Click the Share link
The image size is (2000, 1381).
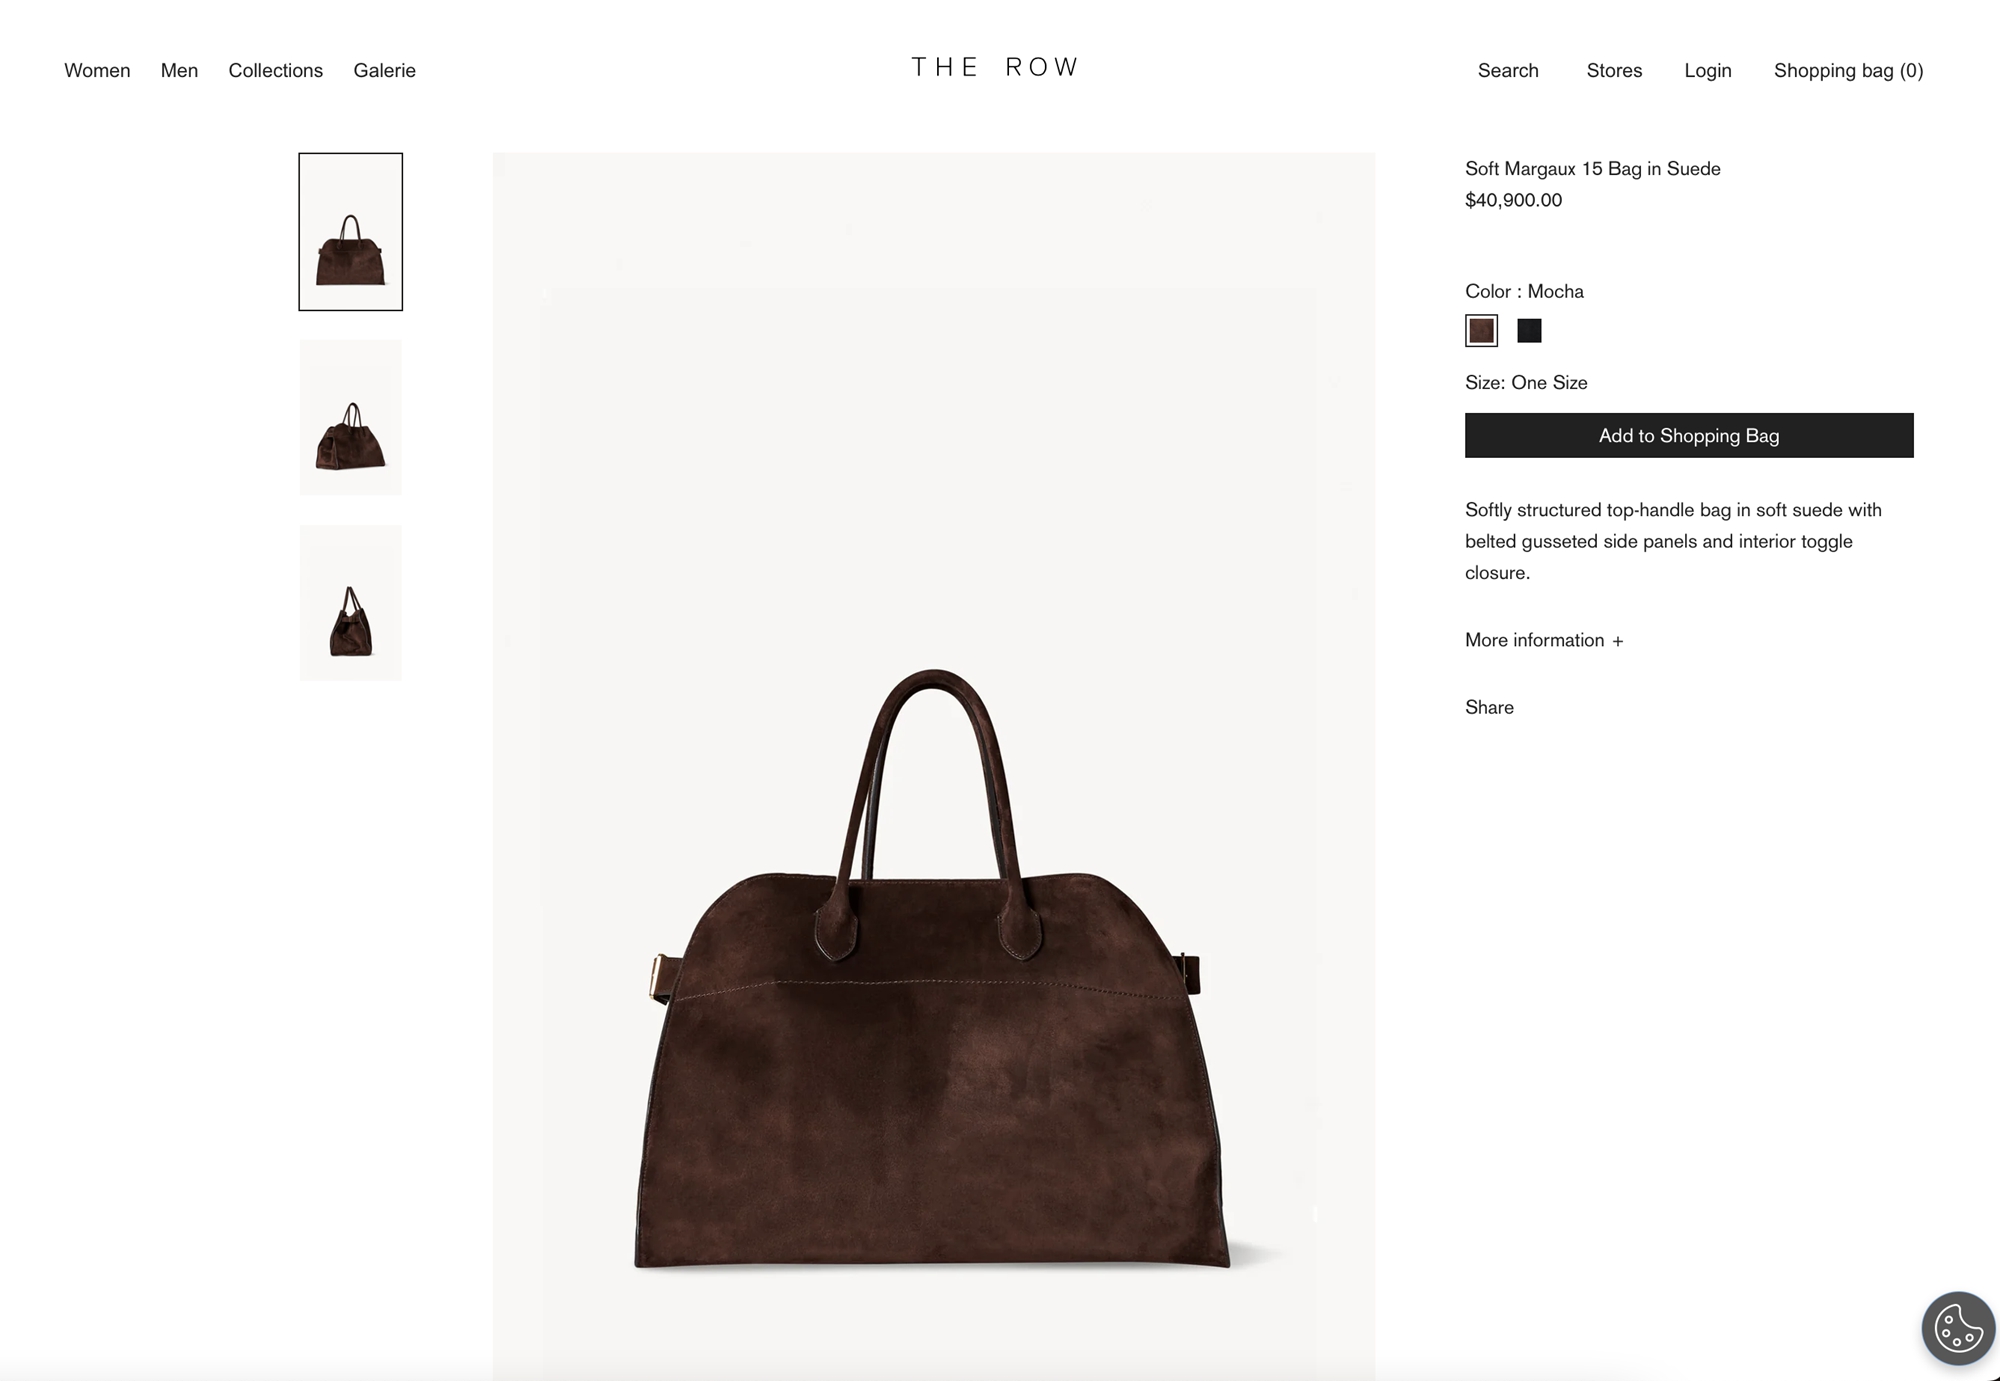pyautogui.click(x=1489, y=707)
